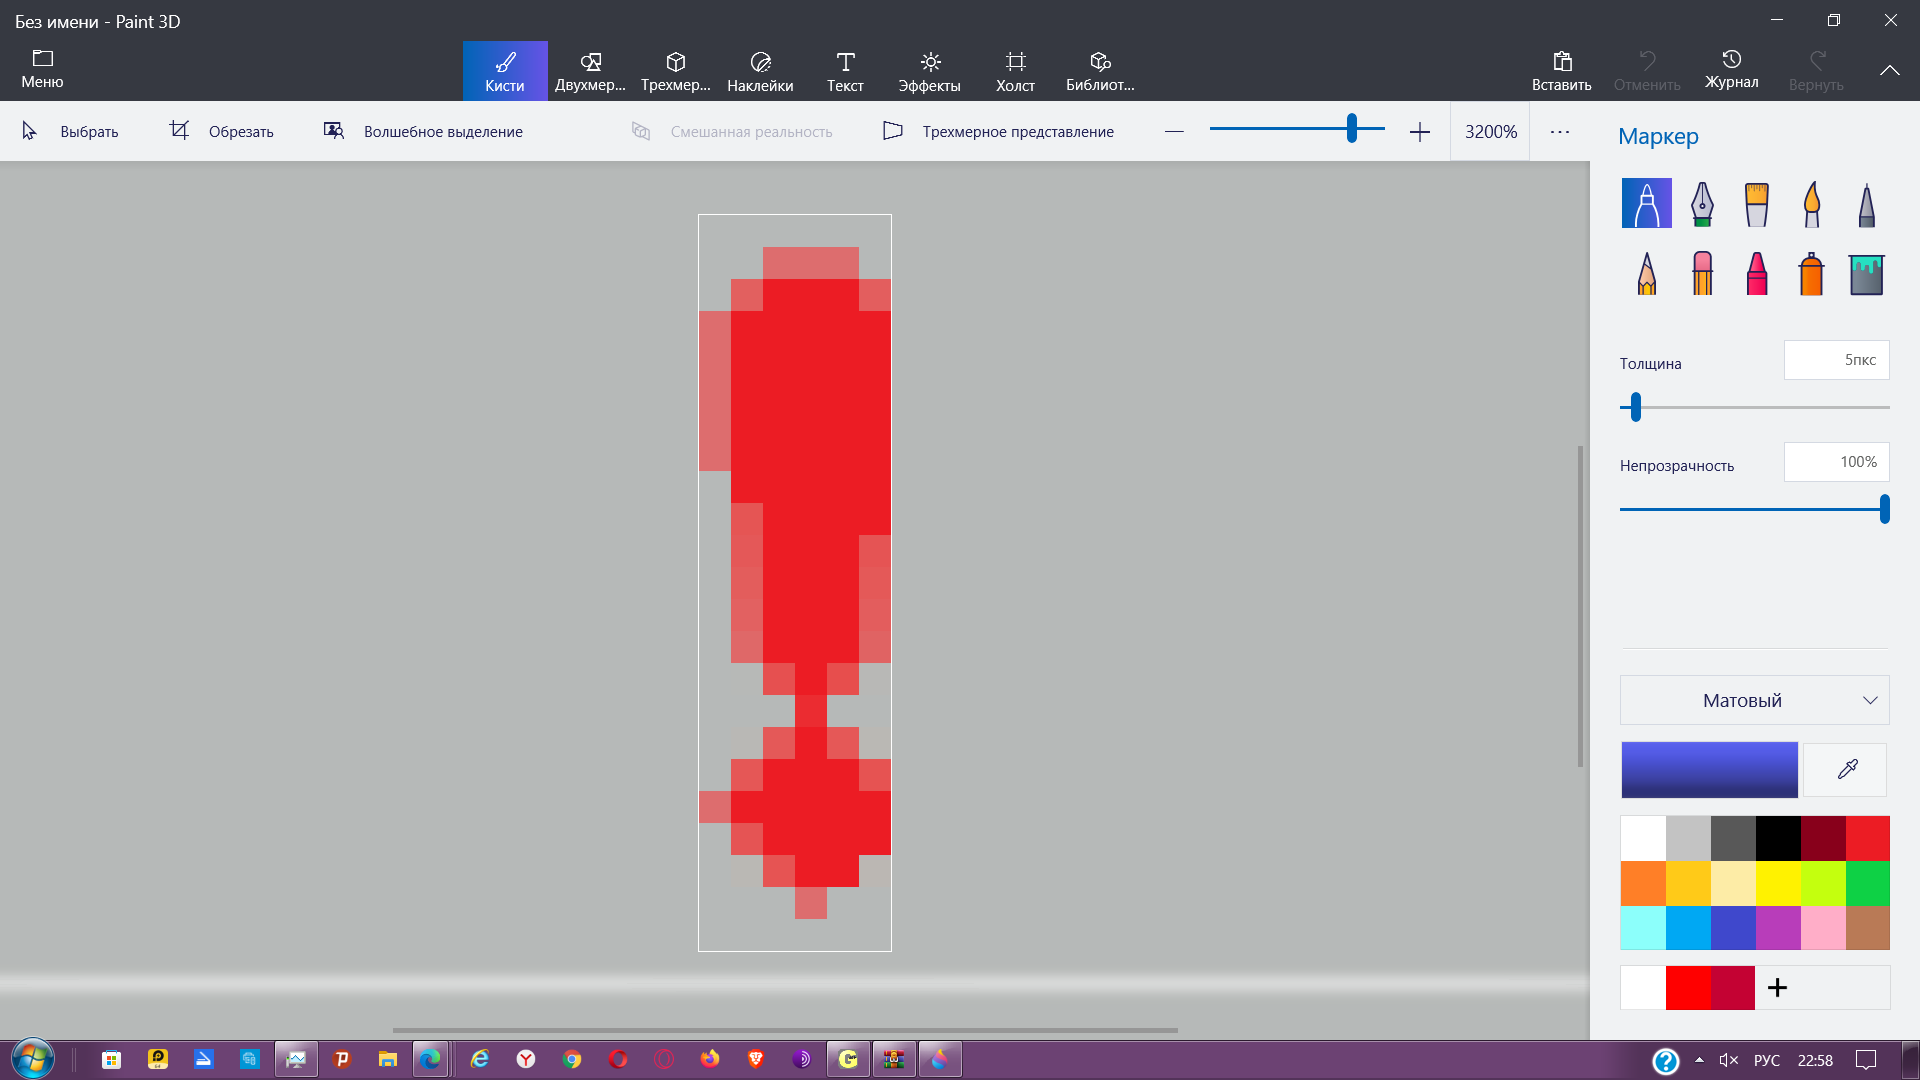This screenshot has width=1920, height=1080.
Task: Expand the Матовый material dropdown
Action: 1755,700
